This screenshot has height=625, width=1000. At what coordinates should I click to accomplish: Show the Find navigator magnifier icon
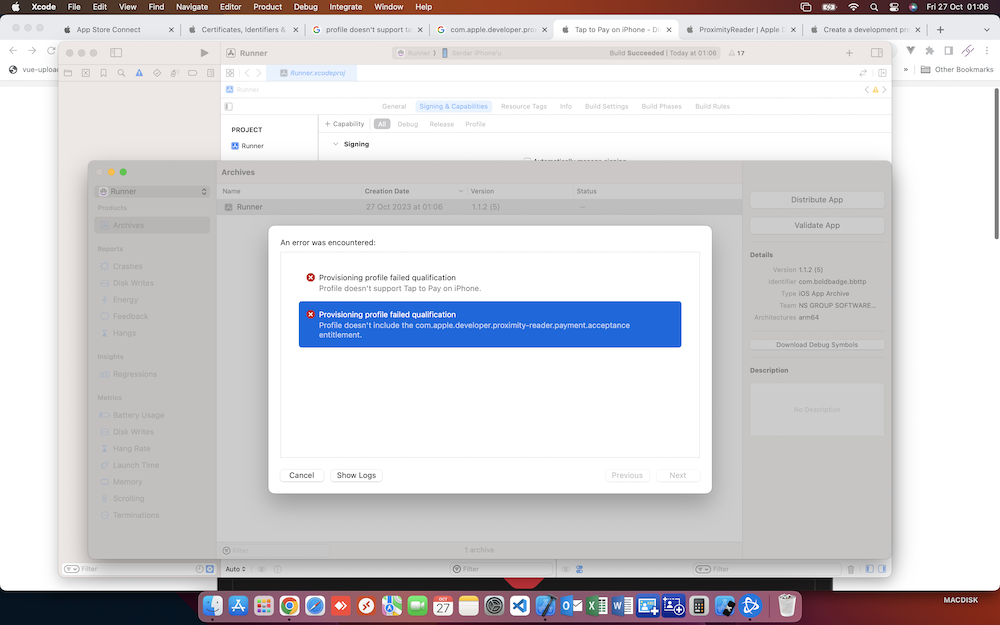[121, 73]
